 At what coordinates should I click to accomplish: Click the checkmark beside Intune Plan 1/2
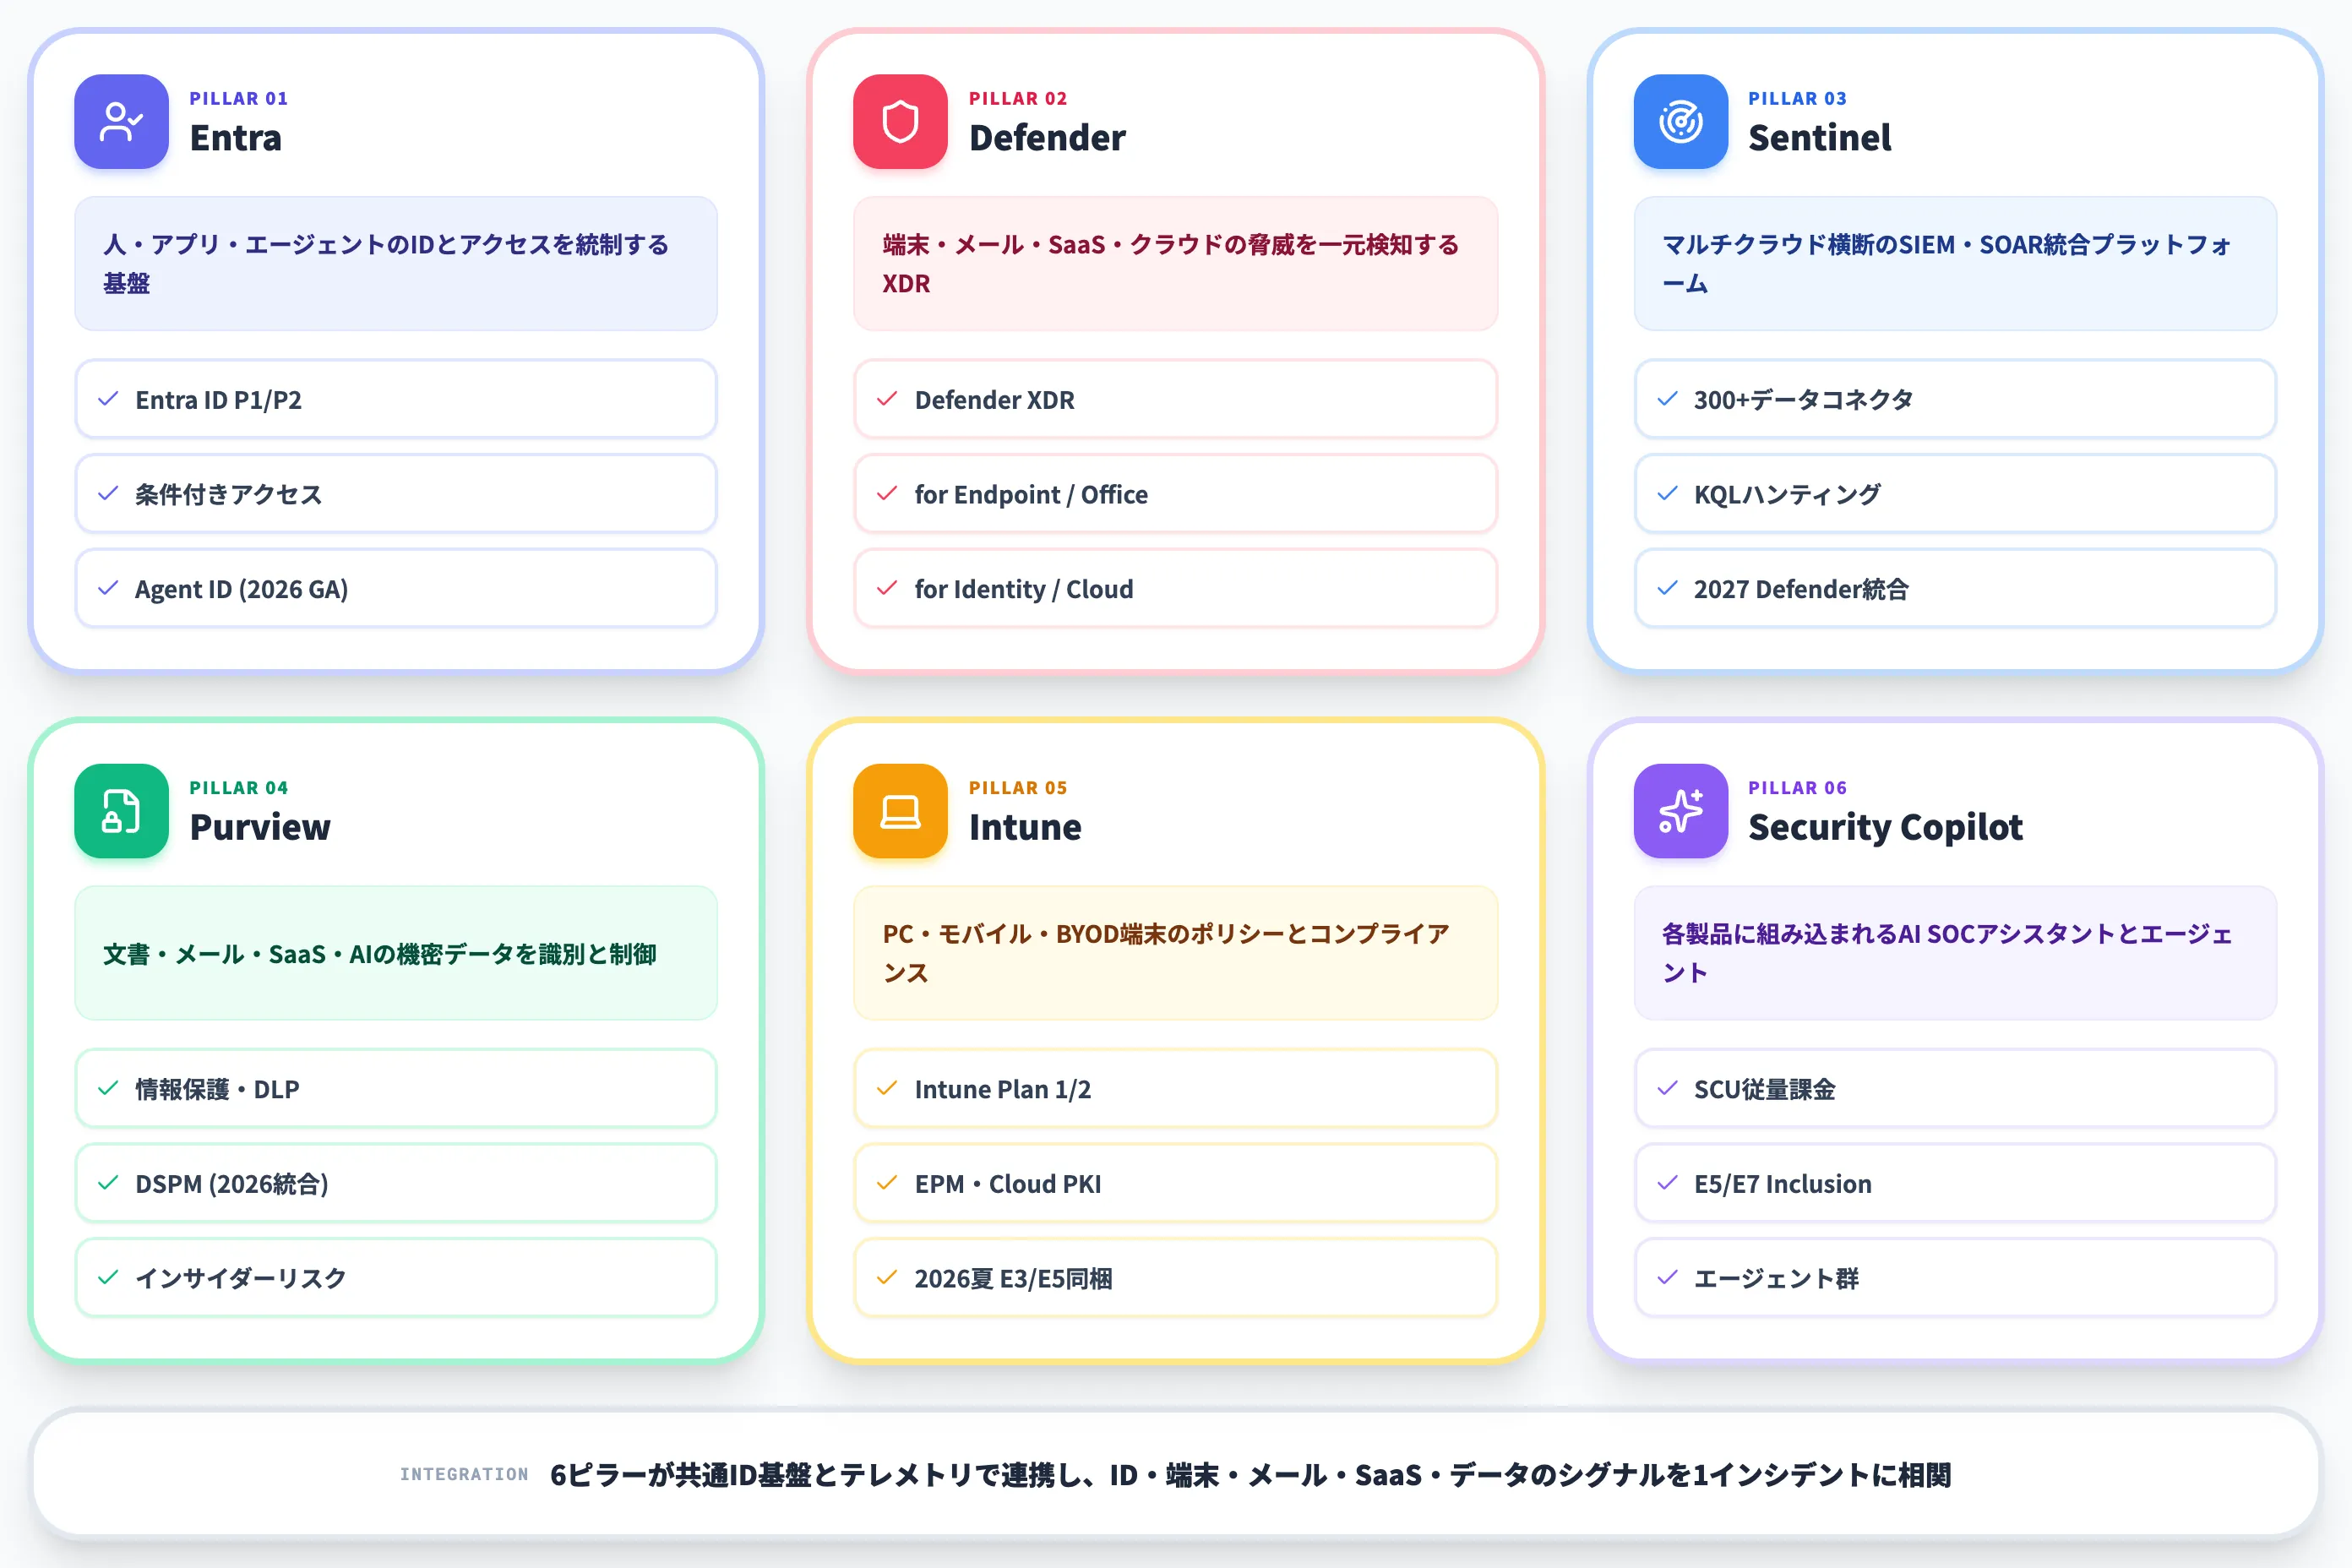click(x=887, y=1088)
